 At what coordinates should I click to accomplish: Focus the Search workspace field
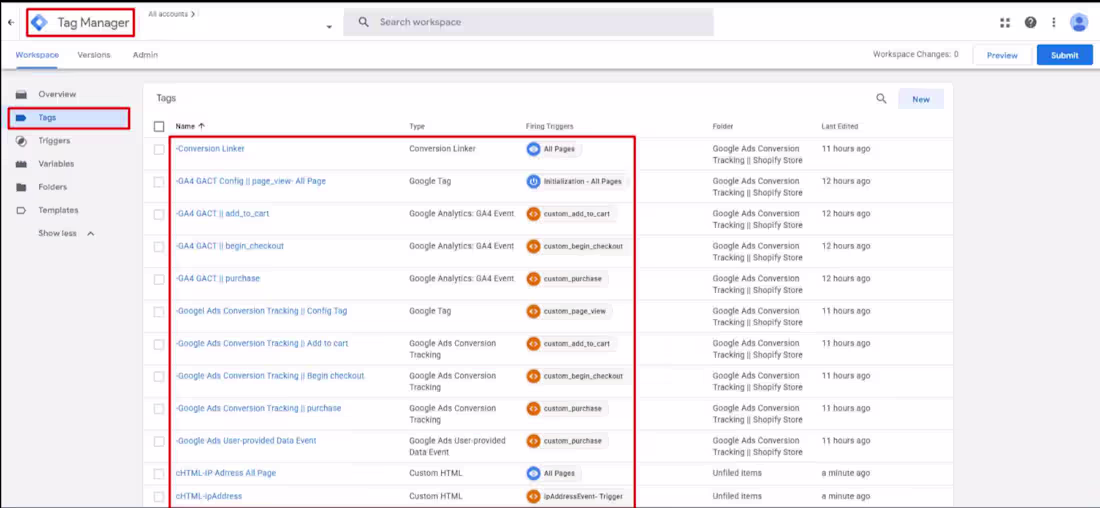pos(528,22)
